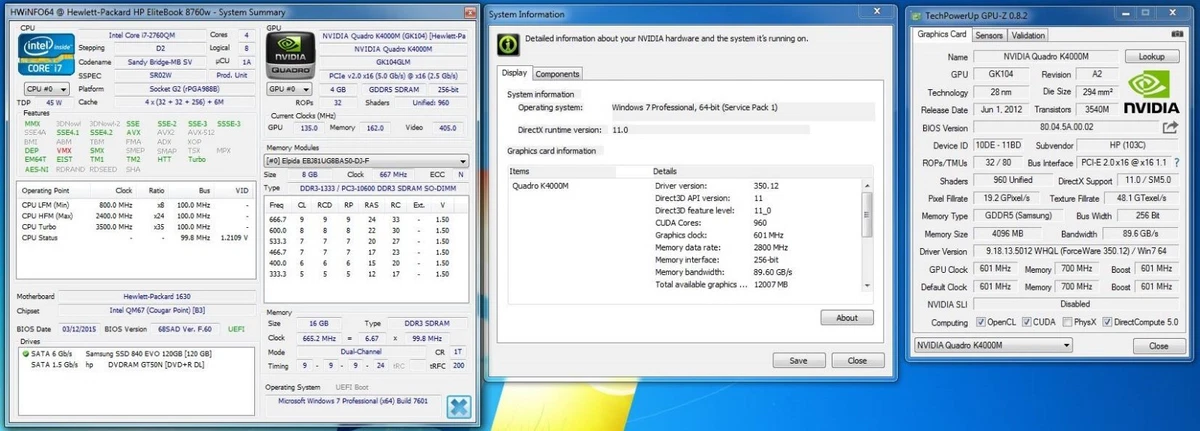
Task: Open the Sensors tab in GPU-Z
Action: click(989, 35)
